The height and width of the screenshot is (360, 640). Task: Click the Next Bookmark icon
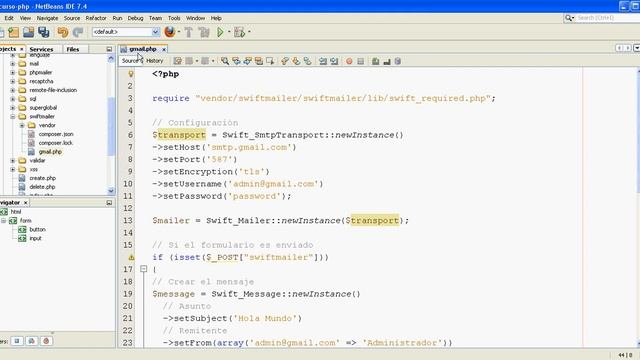click(x=296, y=61)
